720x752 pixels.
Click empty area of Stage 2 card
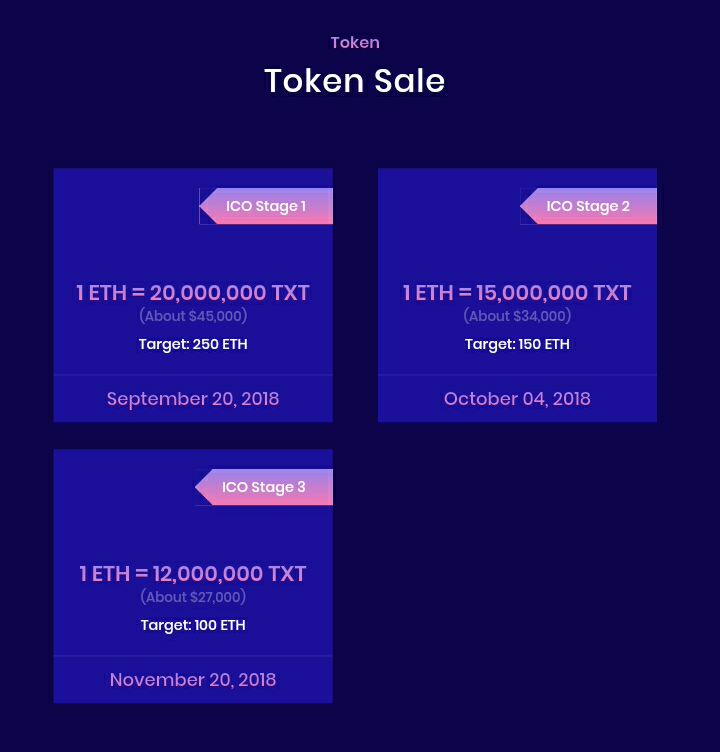[446, 225]
